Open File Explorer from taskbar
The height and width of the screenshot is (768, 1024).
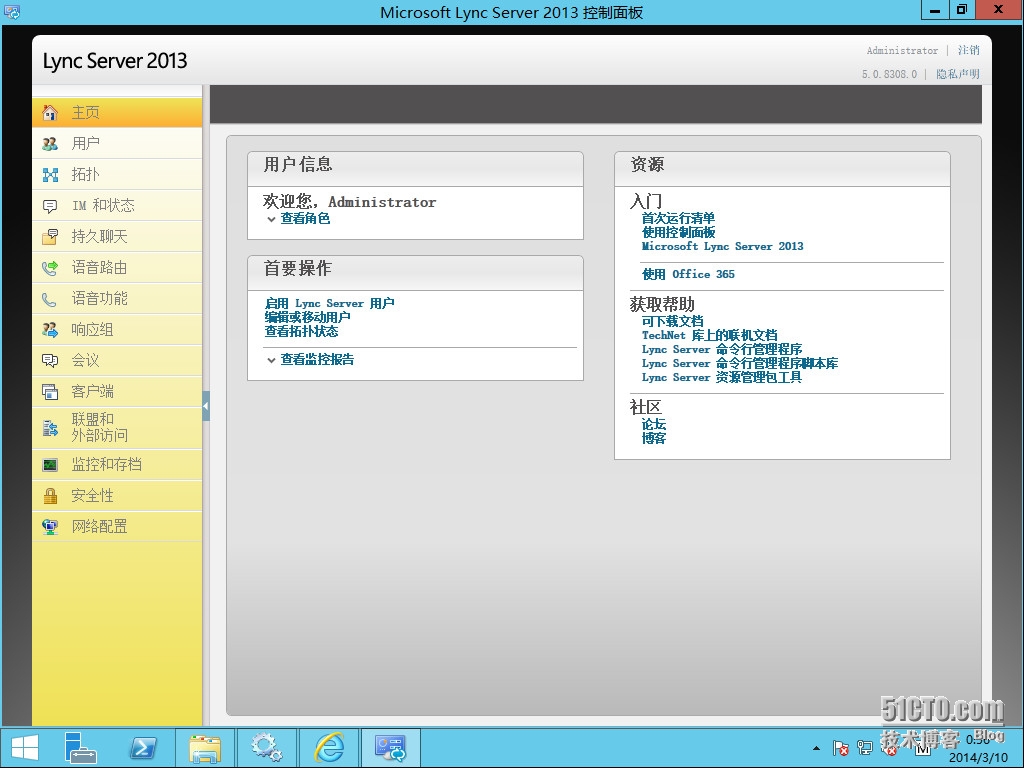pos(205,748)
